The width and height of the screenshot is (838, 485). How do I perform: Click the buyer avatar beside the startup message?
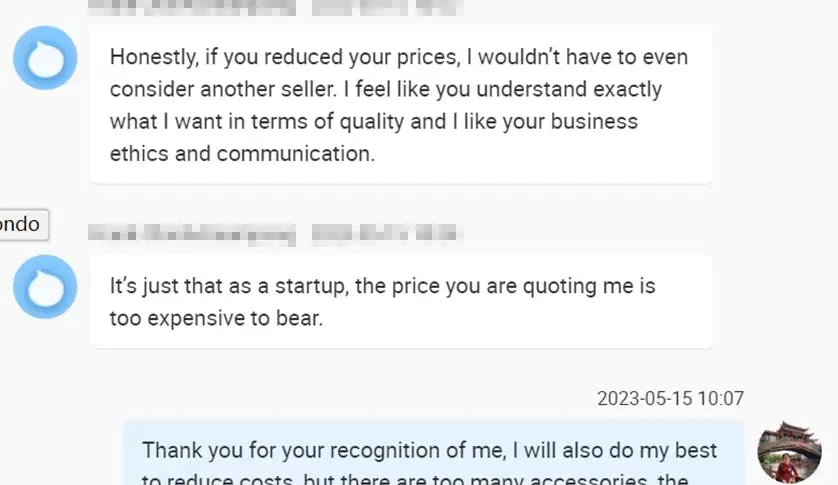click(x=45, y=287)
